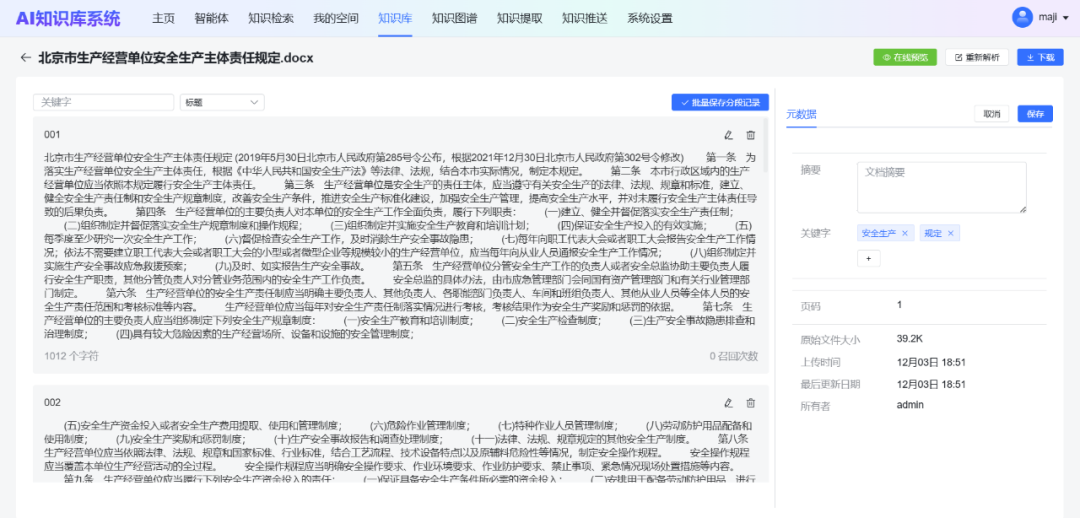Click the 重新解析 button

coord(977,57)
